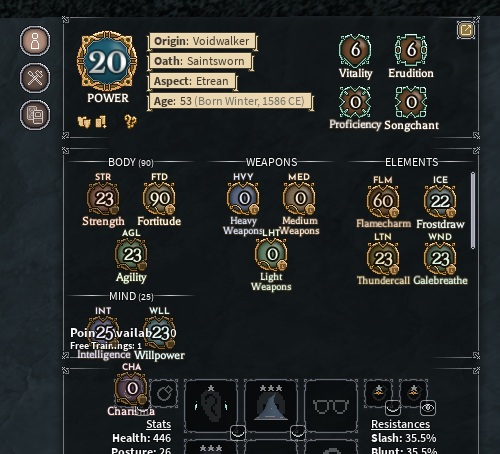Click the golden question marks icon
Screen dimensions: 500x454
130,122
